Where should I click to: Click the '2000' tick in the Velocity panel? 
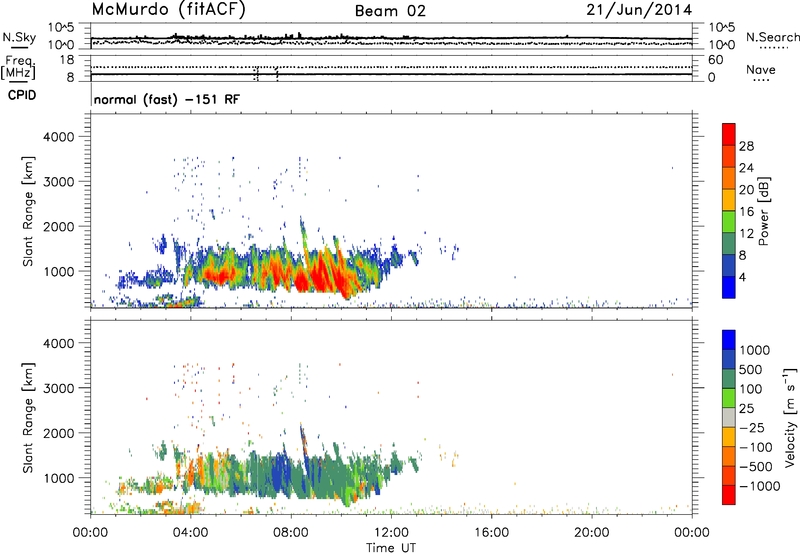[59, 433]
